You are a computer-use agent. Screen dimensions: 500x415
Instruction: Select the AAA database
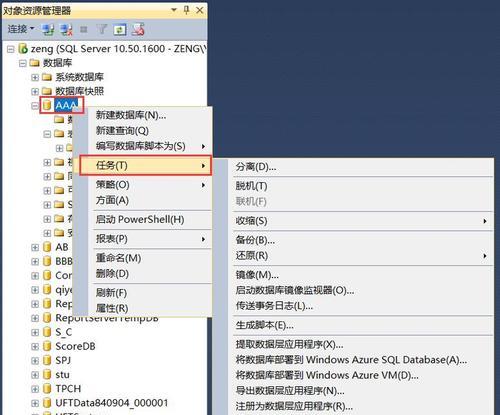(66, 105)
